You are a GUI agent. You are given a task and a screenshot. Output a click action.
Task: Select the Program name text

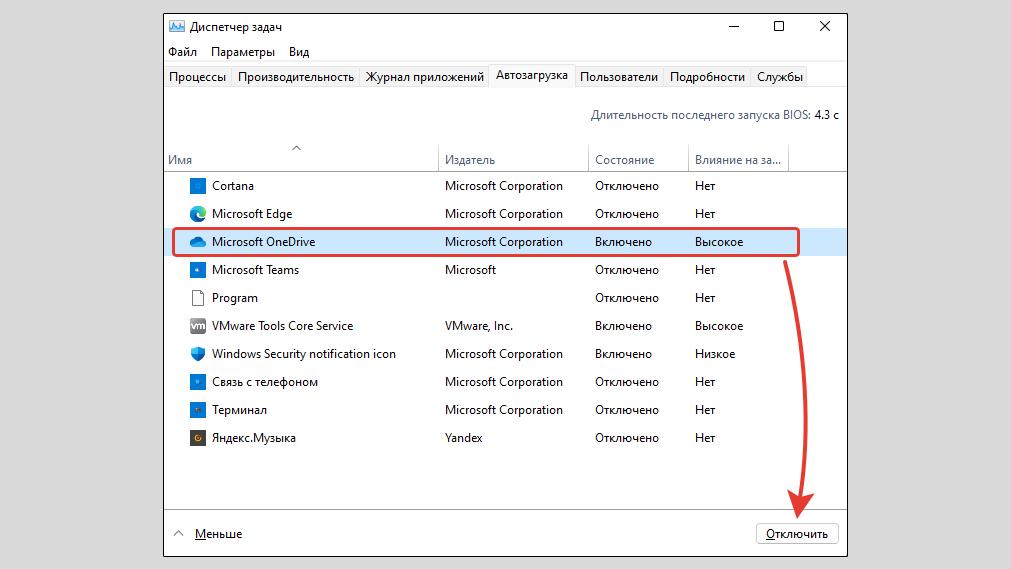(x=235, y=298)
